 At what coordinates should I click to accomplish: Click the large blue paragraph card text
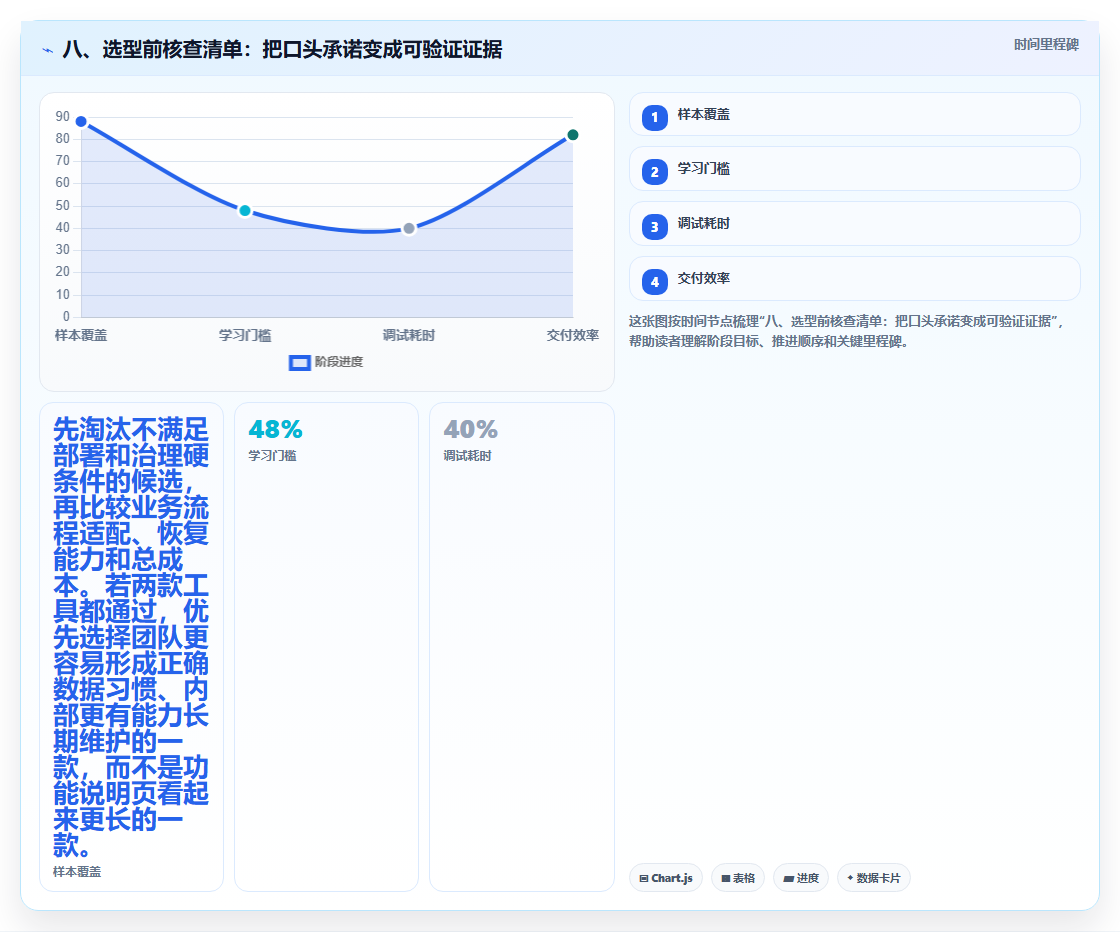coord(131,637)
